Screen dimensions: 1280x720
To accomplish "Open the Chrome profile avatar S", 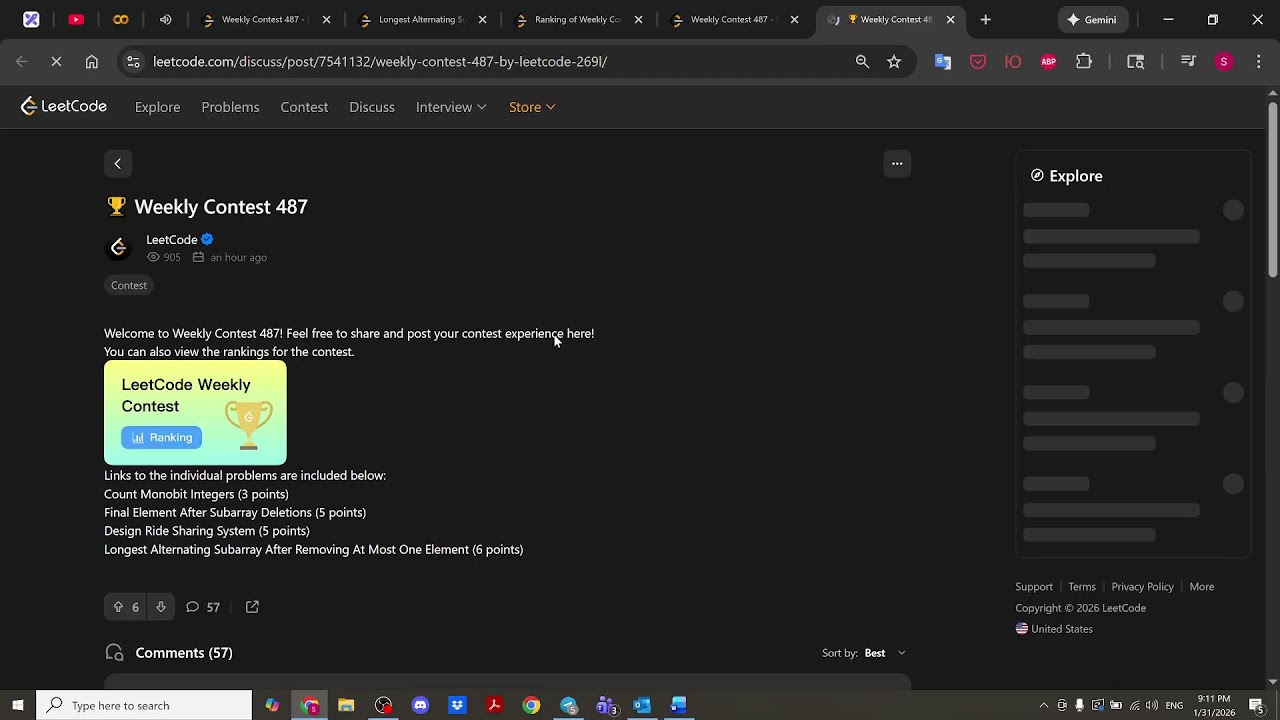I will pos(1223,62).
